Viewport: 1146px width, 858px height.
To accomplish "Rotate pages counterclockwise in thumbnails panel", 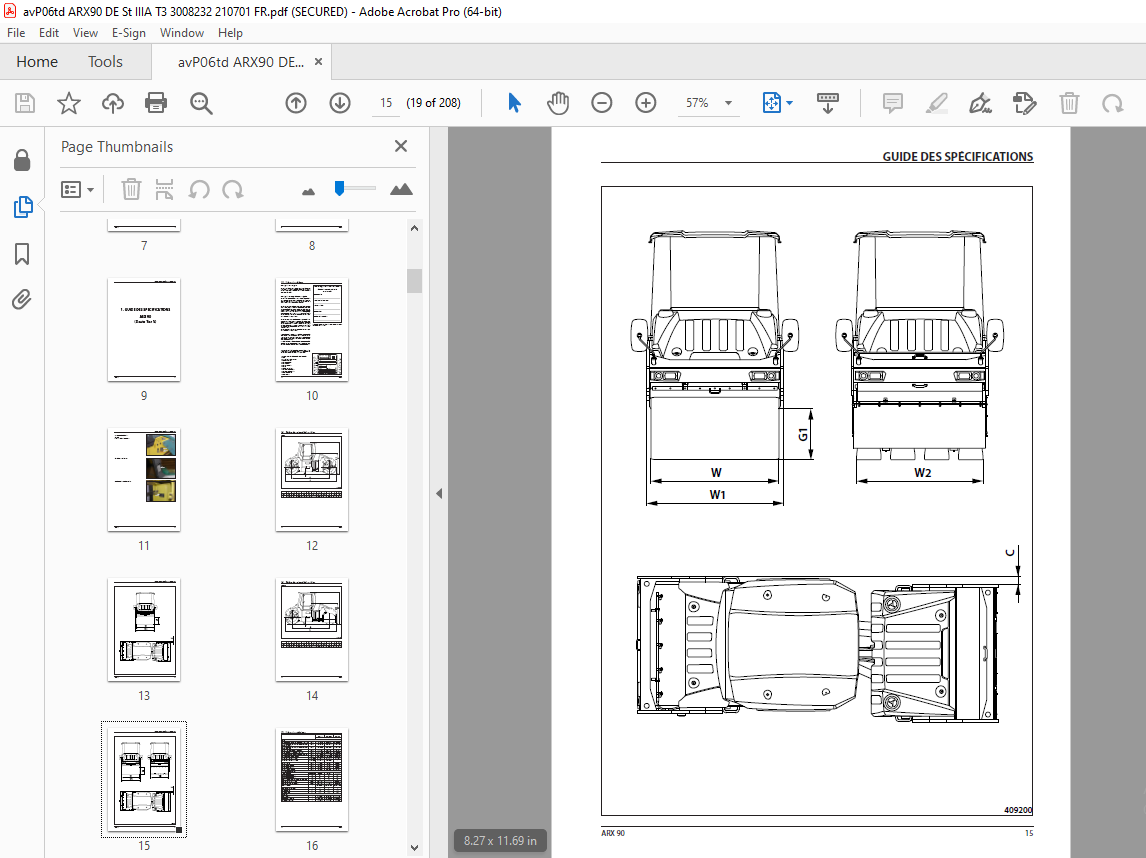I will point(199,190).
